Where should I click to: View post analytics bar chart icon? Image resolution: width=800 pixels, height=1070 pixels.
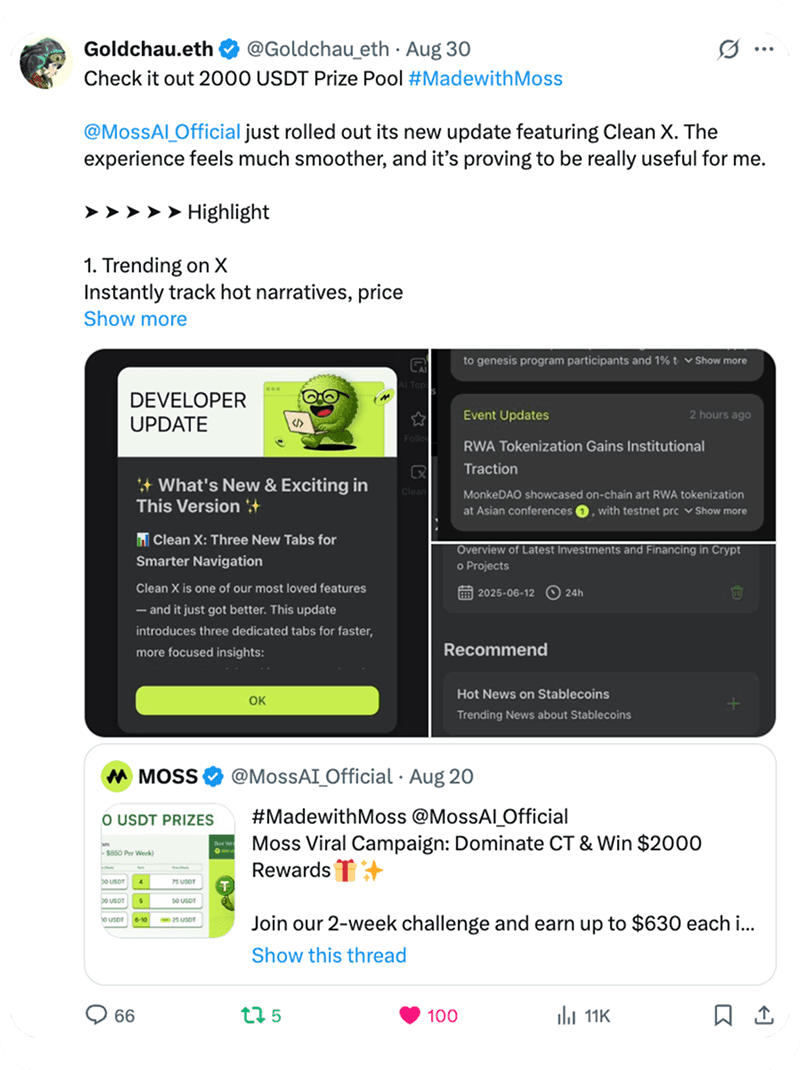click(x=566, y=1015)
